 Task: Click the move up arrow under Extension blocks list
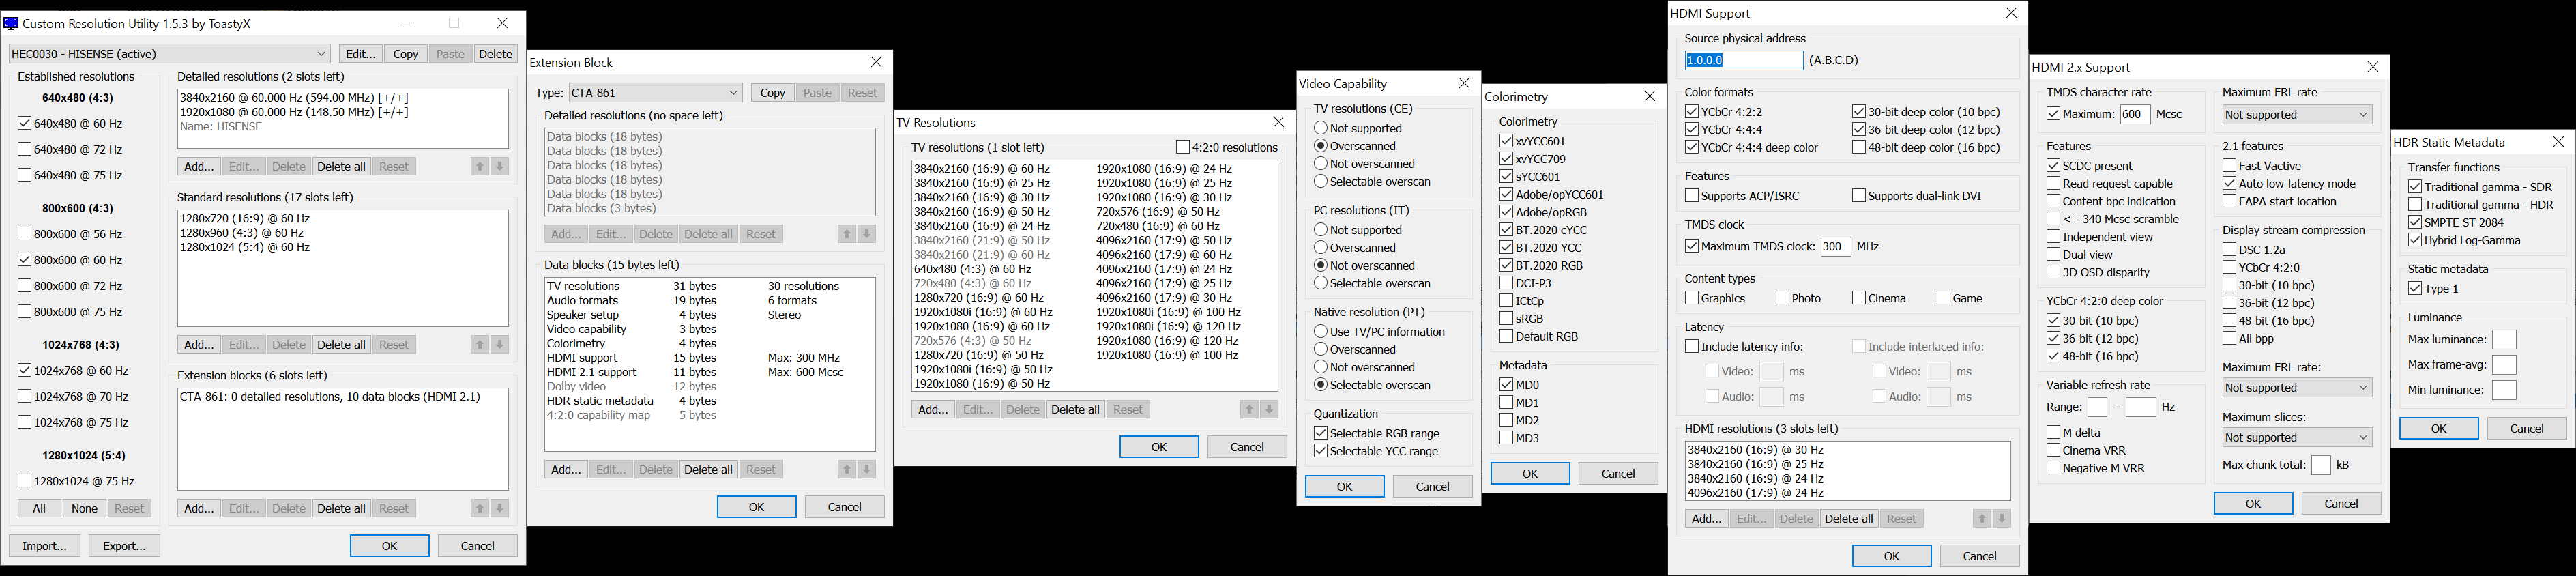tap(479, 509)
